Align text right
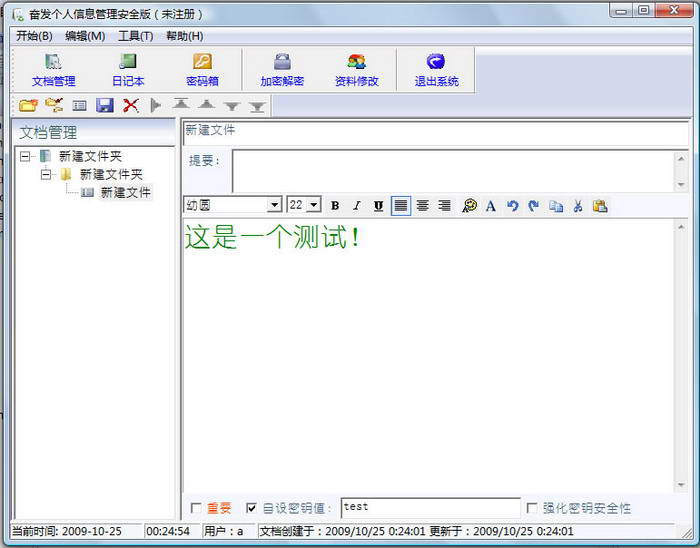Image resolution: width=700 pixels, height=548 pixels. coord(444,206)
